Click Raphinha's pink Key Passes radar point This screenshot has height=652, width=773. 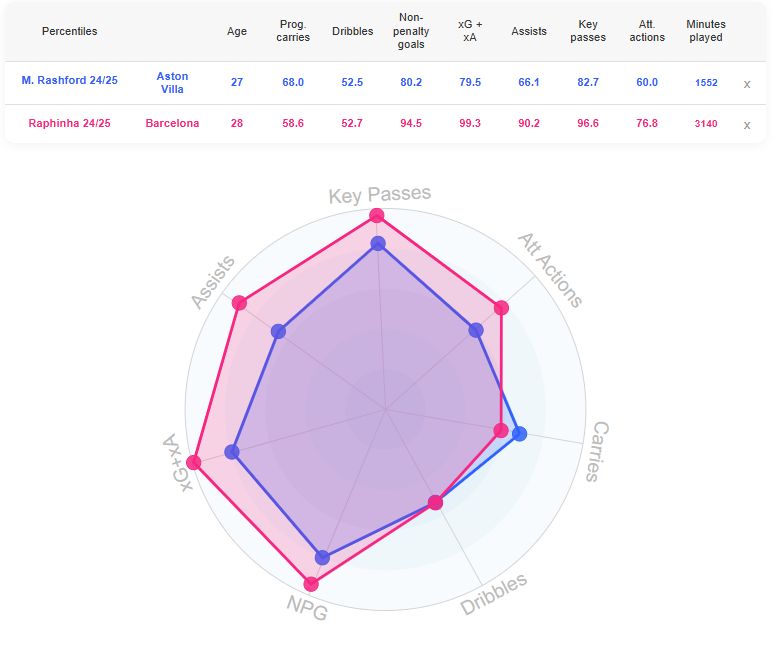click(377, 216)
